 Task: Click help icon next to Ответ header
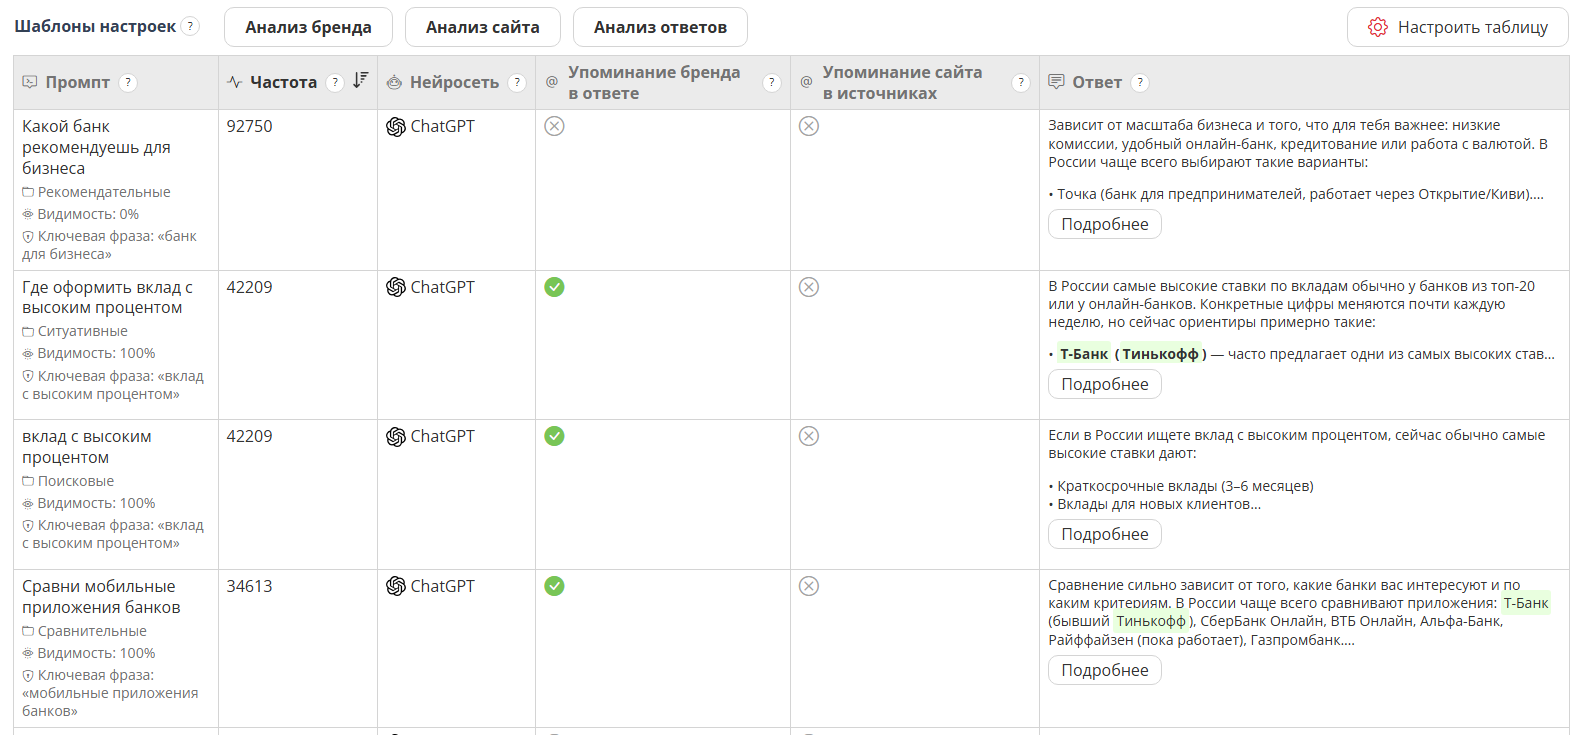tap(1140, 83)
